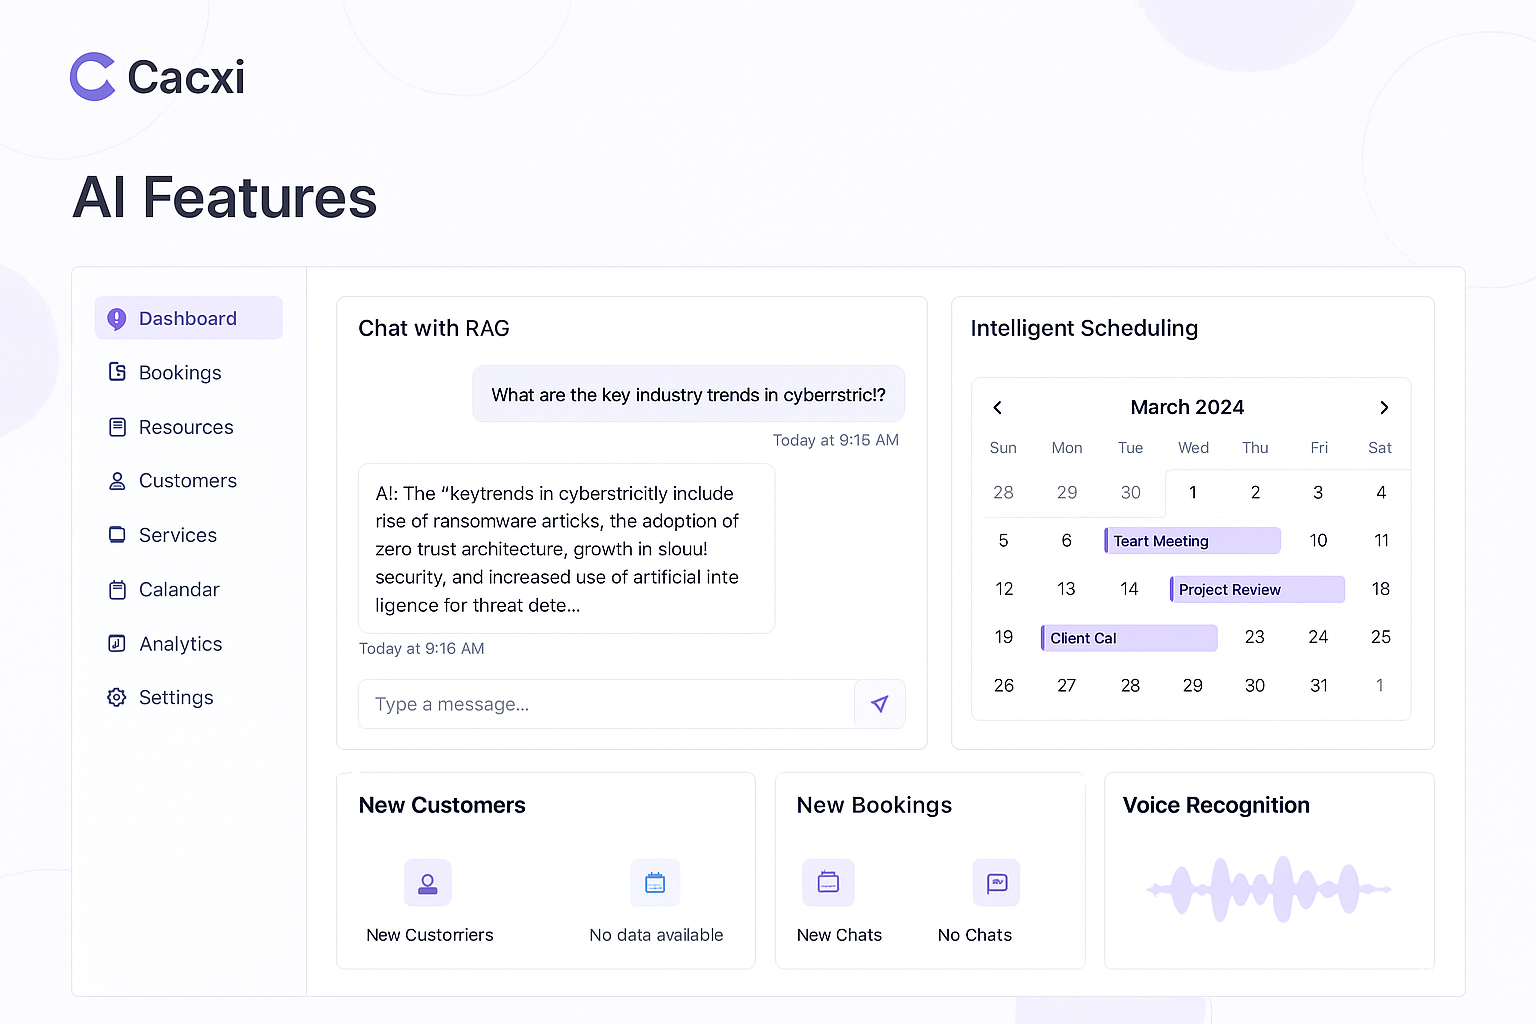Screen dimensions: 1536x1024
Task: Click the 'Wed' weekday column header
Action: pyautogui.click(x=1193, y=448)
